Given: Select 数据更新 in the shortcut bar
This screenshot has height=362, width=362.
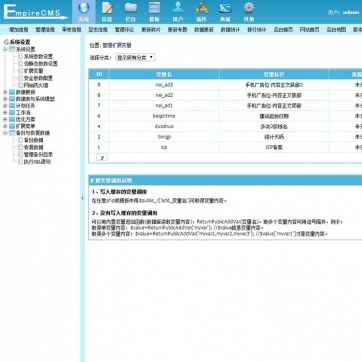Looking at the screenshot, I should click(x=204, y=30).
